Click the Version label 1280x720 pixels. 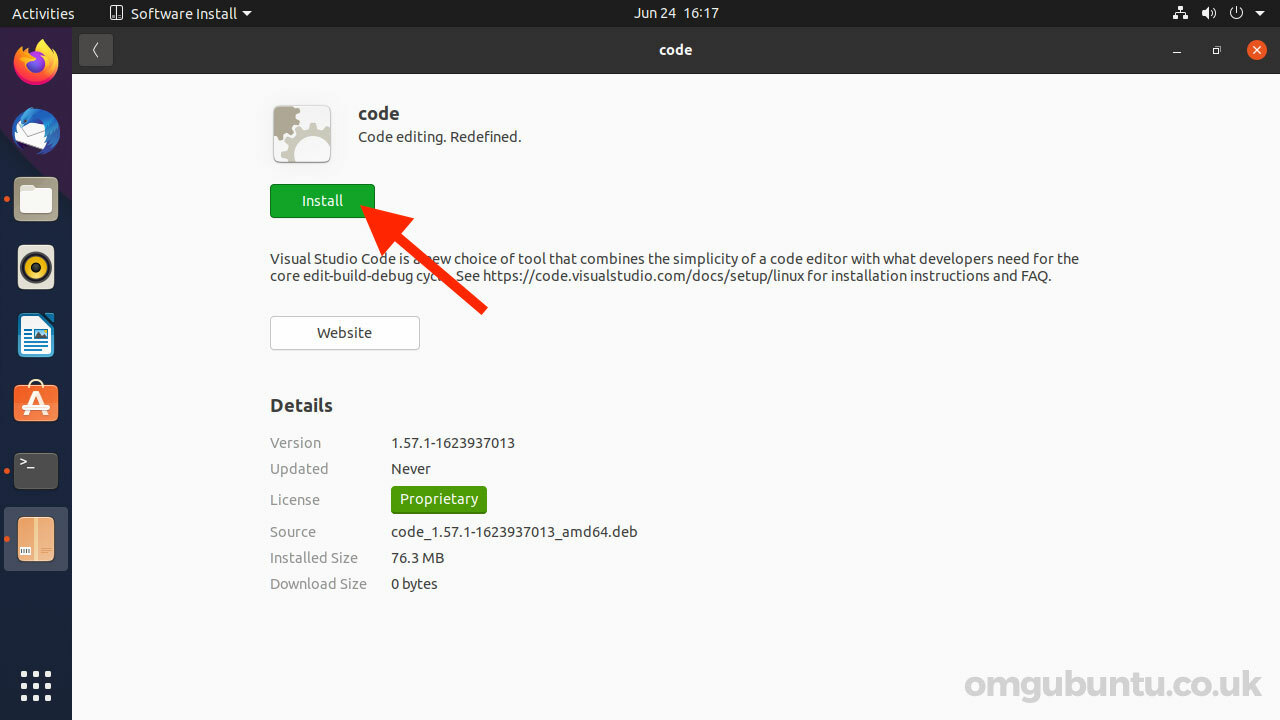pyautogui.click(x=295, y=443)
